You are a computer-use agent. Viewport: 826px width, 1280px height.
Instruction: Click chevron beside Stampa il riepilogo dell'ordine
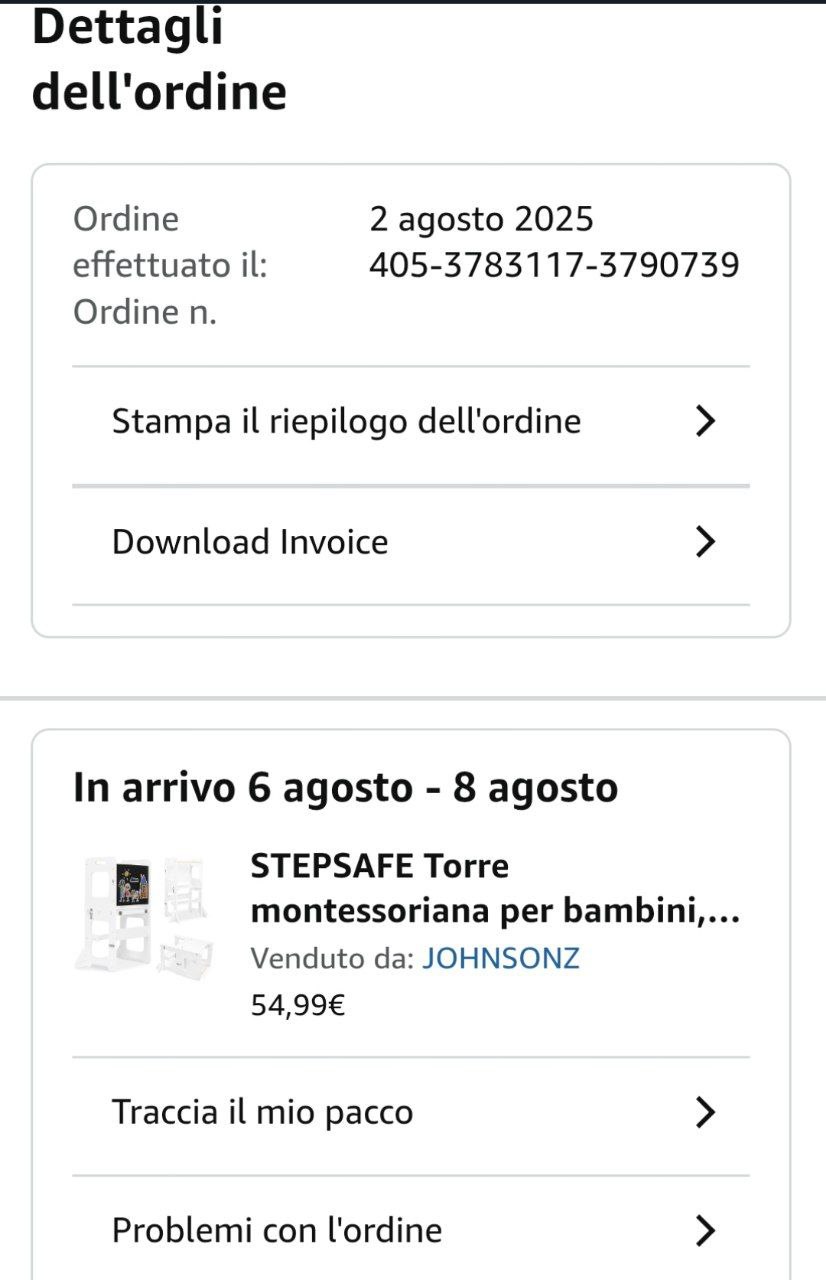click(706, 422)
